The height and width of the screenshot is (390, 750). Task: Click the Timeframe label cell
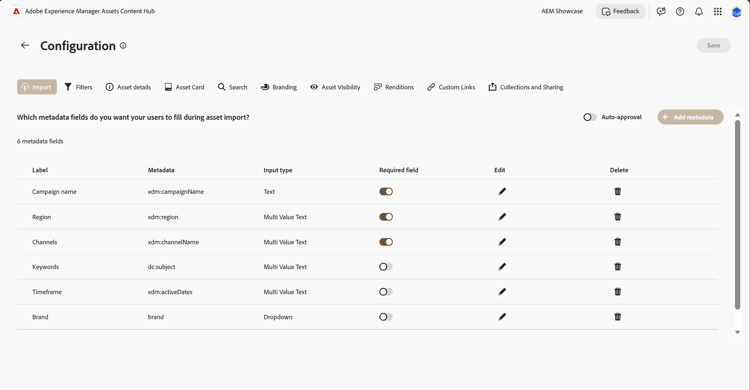pos(47,291)
